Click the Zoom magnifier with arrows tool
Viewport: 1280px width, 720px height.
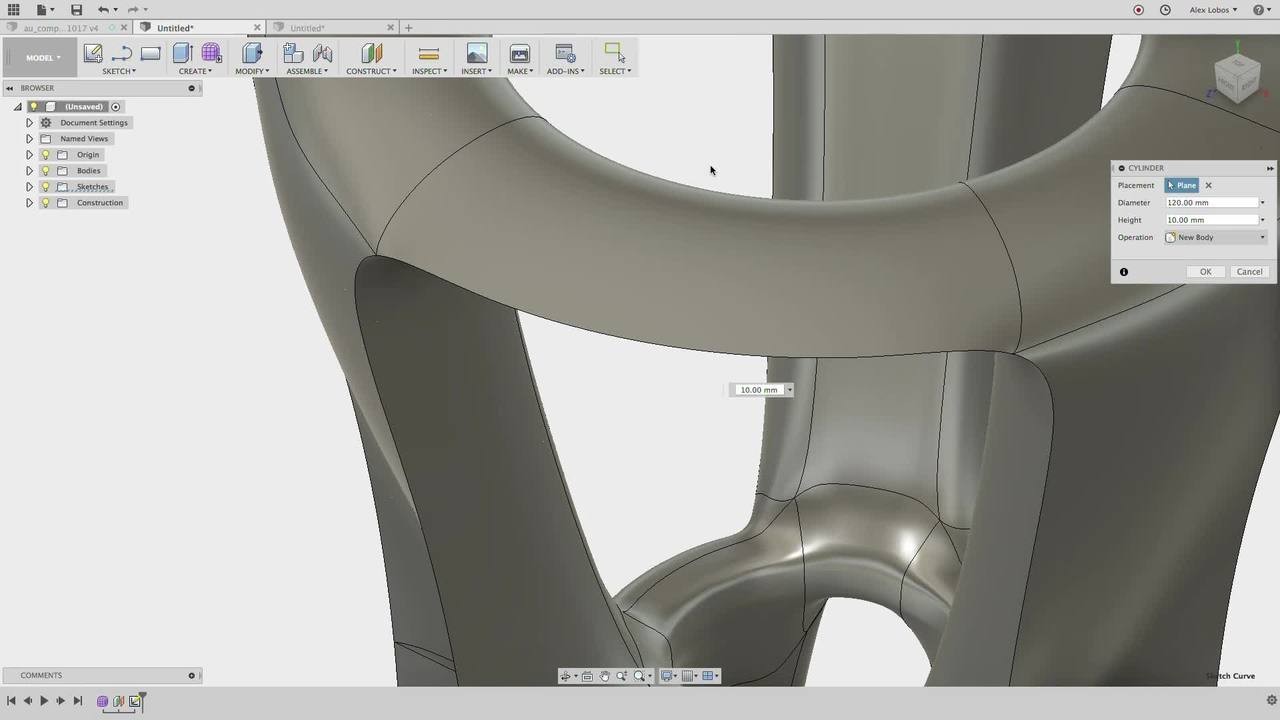621,676
